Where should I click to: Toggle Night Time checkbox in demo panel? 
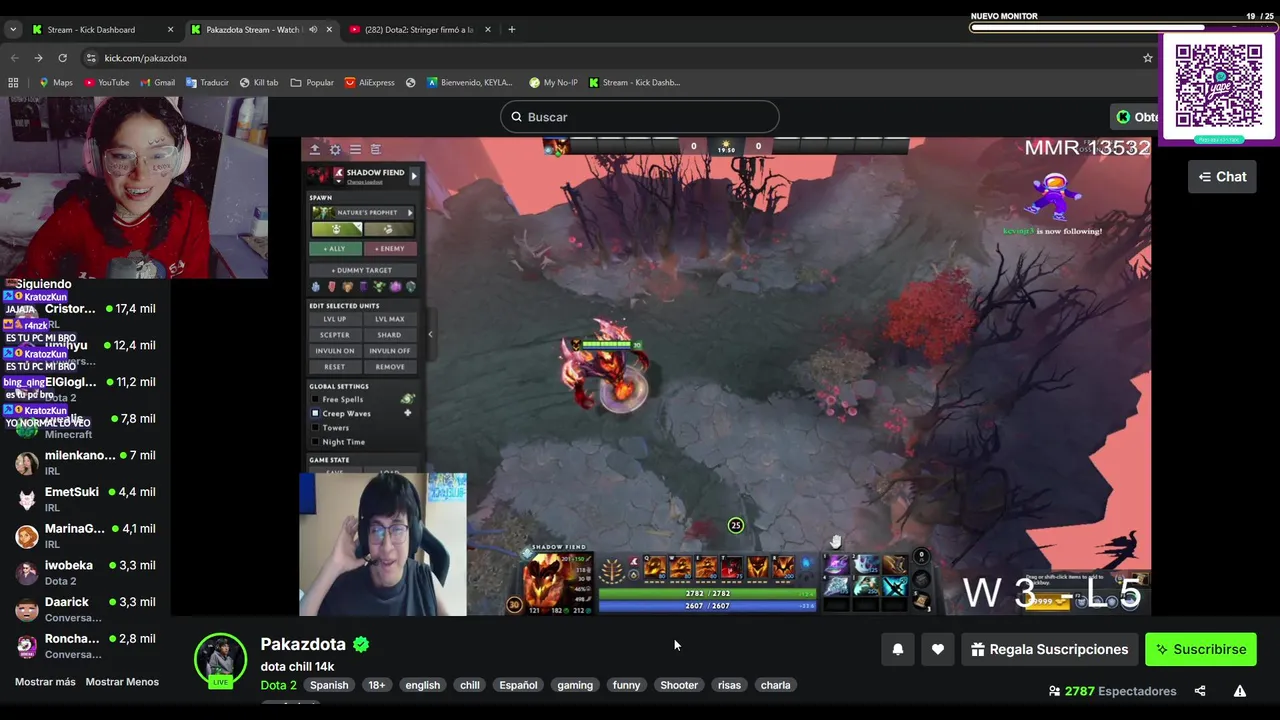(x=316, y=441)
